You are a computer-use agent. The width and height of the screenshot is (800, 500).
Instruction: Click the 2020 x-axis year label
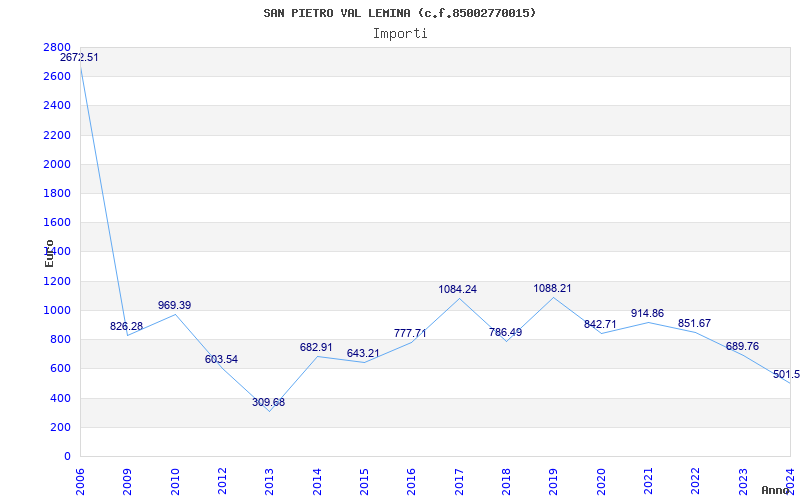(x=601, y=481)
